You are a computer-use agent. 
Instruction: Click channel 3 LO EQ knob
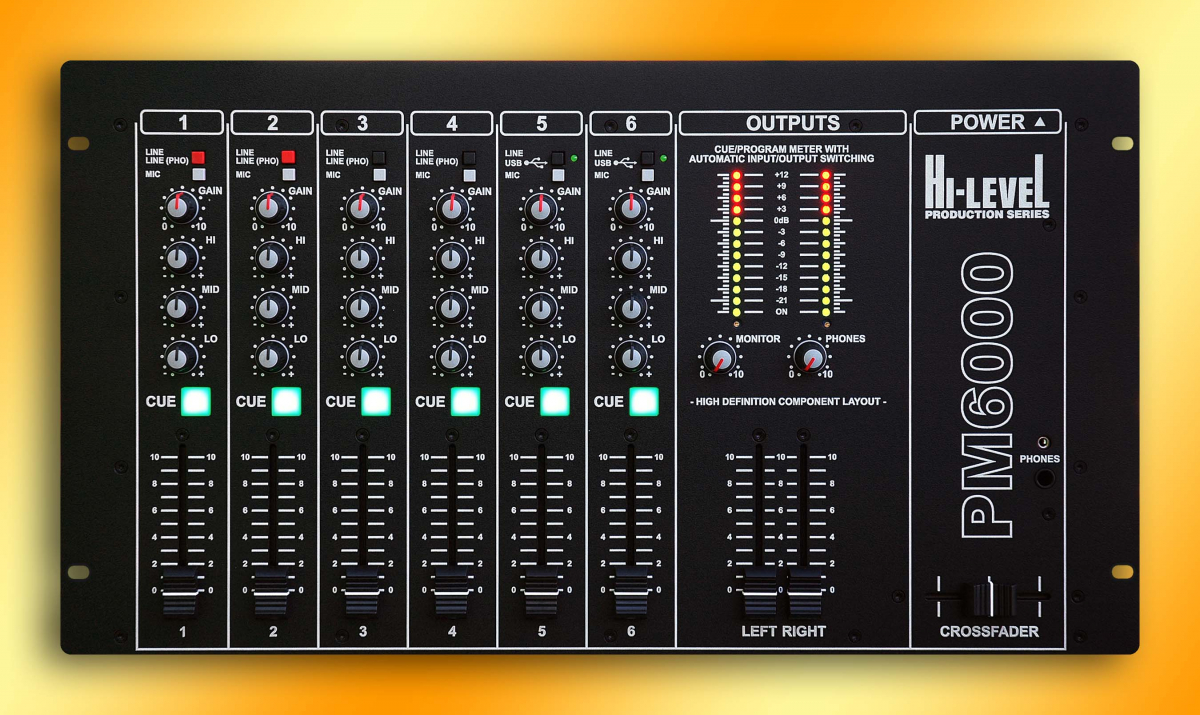pos(362,356)
